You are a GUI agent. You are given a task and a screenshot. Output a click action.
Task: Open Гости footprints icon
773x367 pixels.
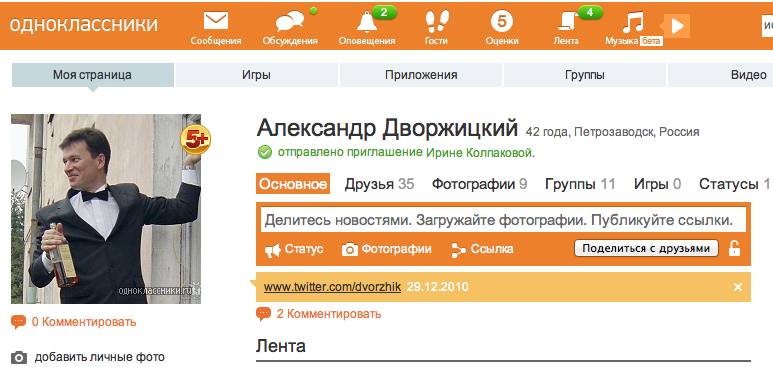tap(437, 22)
